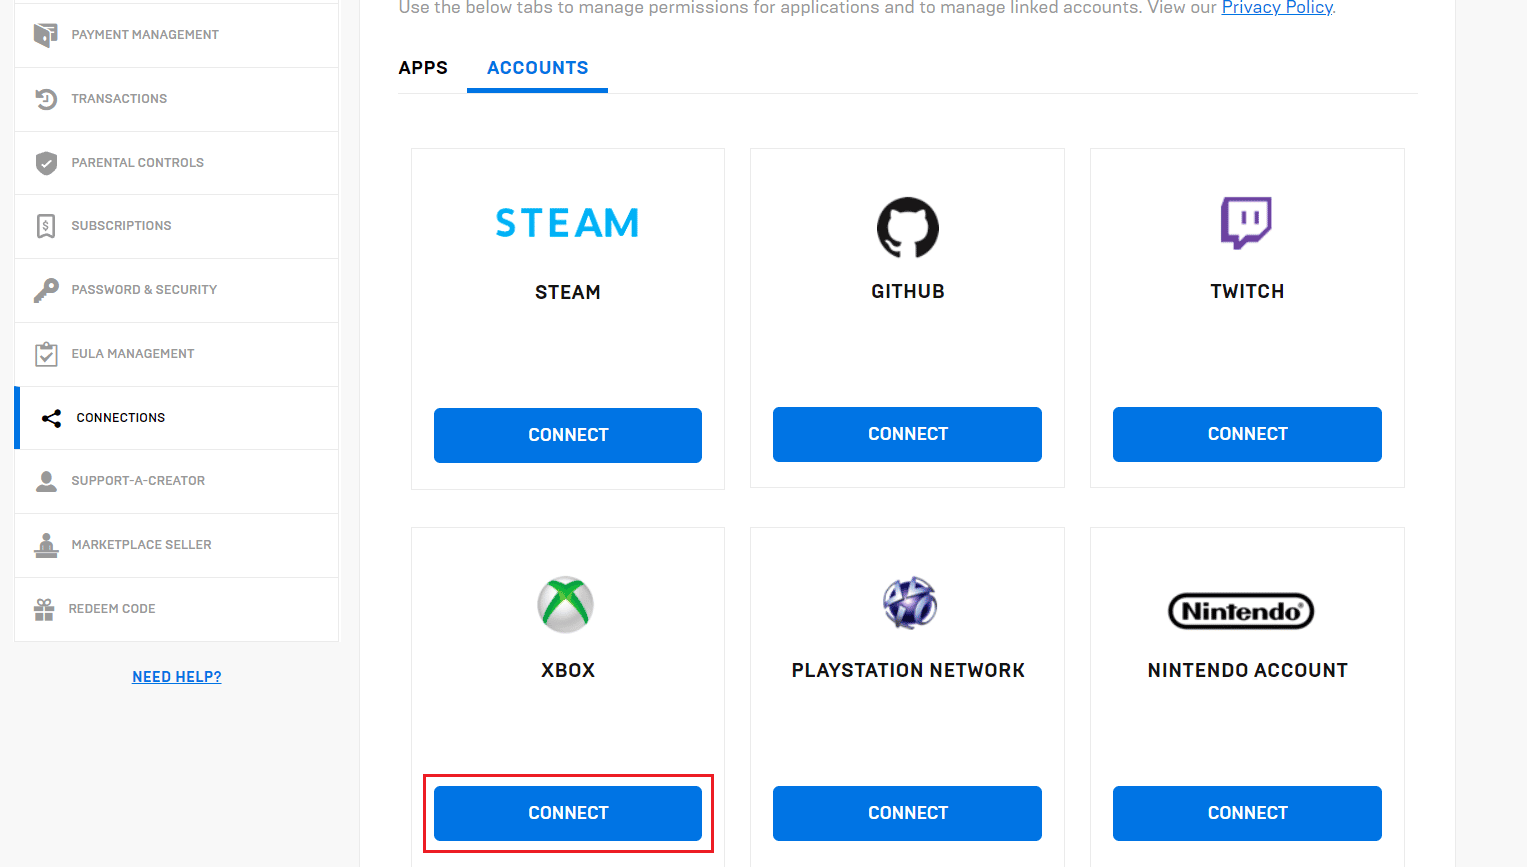Connect the PlayStation Network account

click(x=908, y=813)
